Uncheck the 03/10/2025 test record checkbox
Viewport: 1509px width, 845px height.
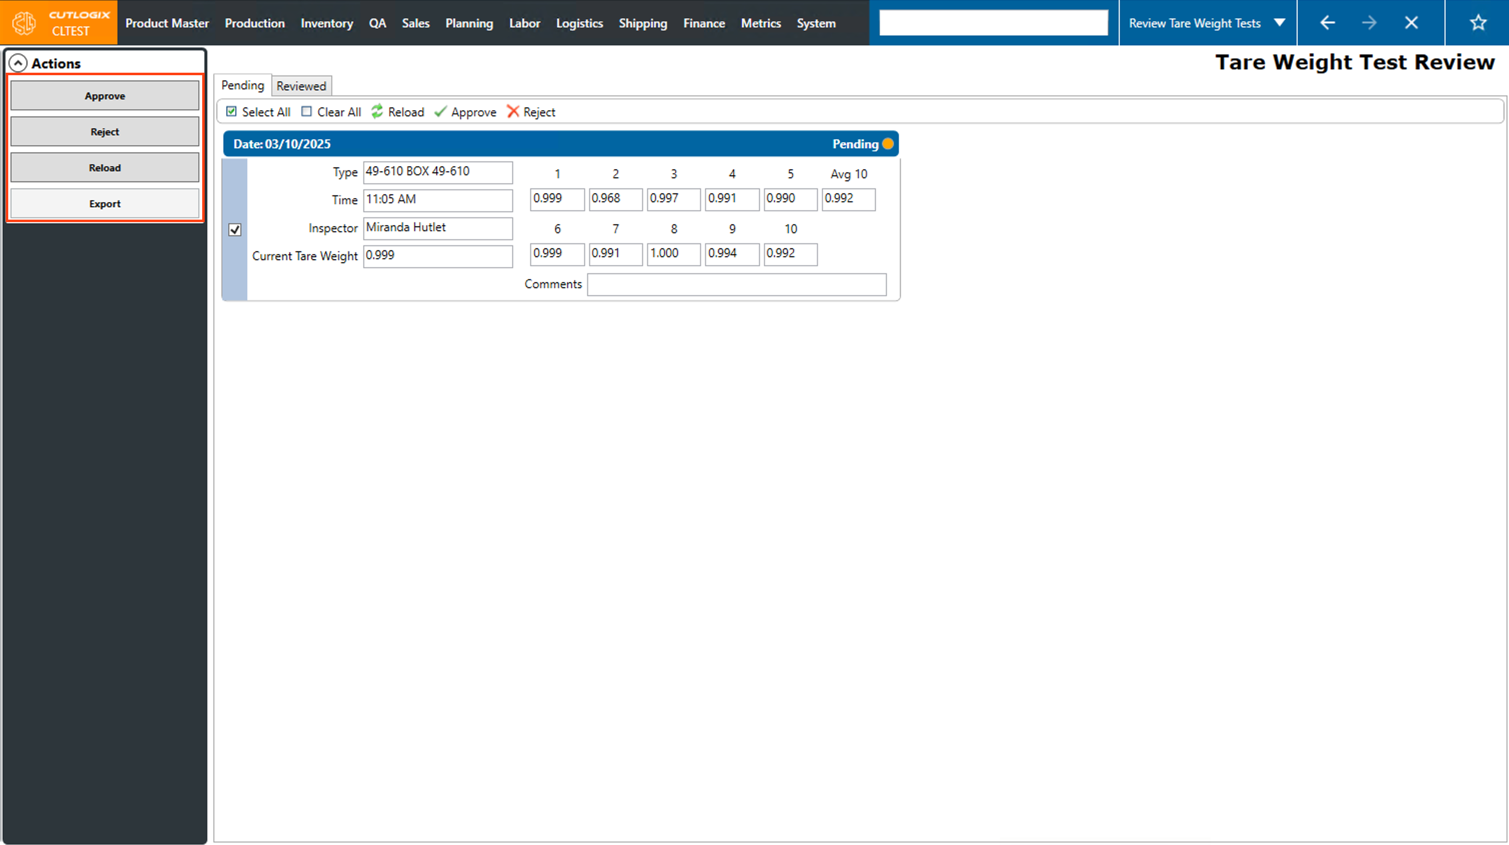click(x=234, y=229)
